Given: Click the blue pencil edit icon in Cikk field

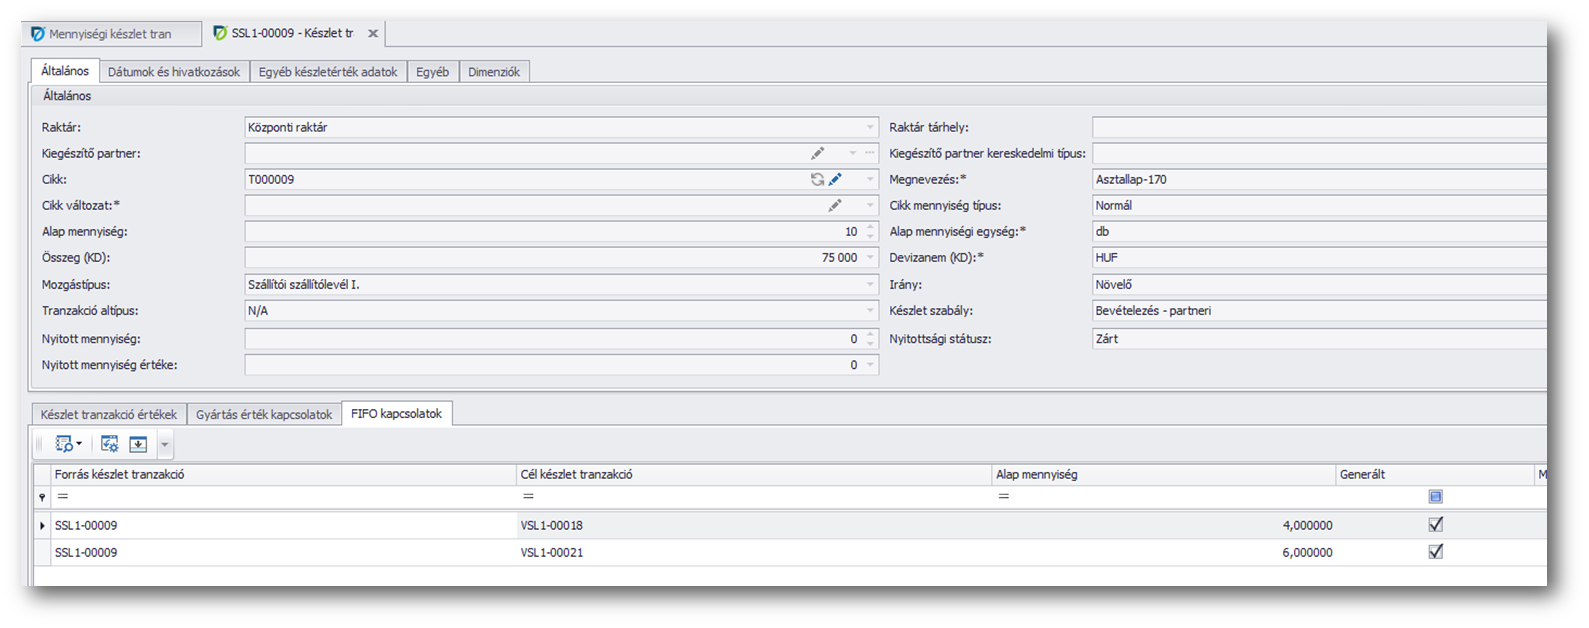Looking at the screenshot, I should click(835, 180).
